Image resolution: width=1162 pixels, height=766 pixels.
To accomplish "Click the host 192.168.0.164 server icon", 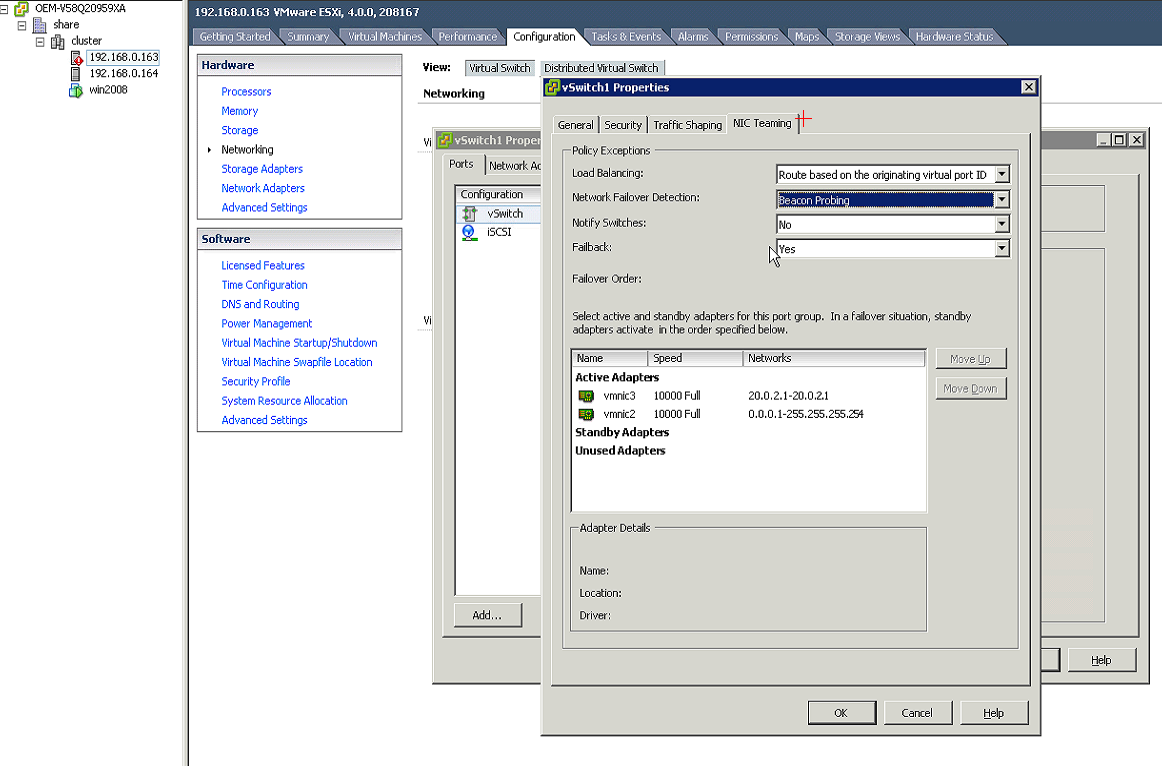I will (76, 73).
